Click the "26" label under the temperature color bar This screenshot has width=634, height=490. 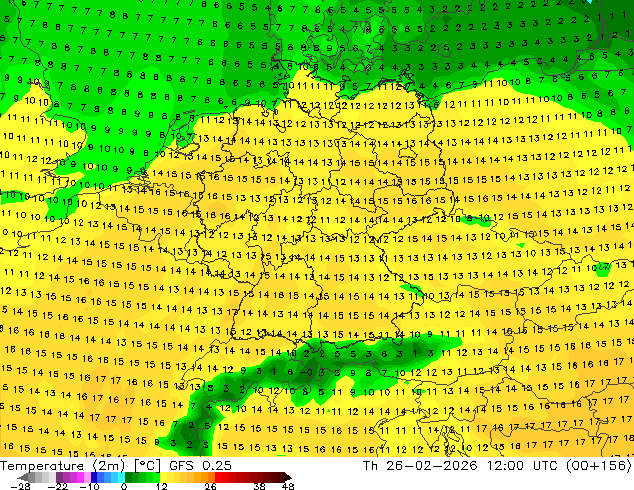pos(210,486)
